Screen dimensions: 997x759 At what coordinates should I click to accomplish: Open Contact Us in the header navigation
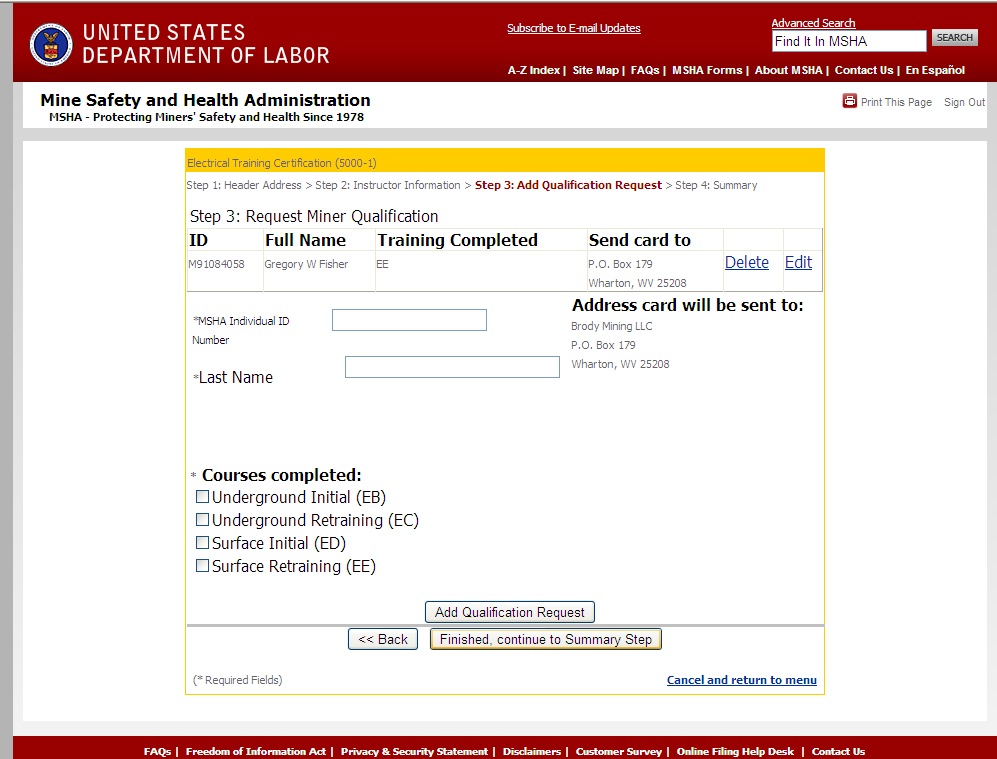point(863,70)
